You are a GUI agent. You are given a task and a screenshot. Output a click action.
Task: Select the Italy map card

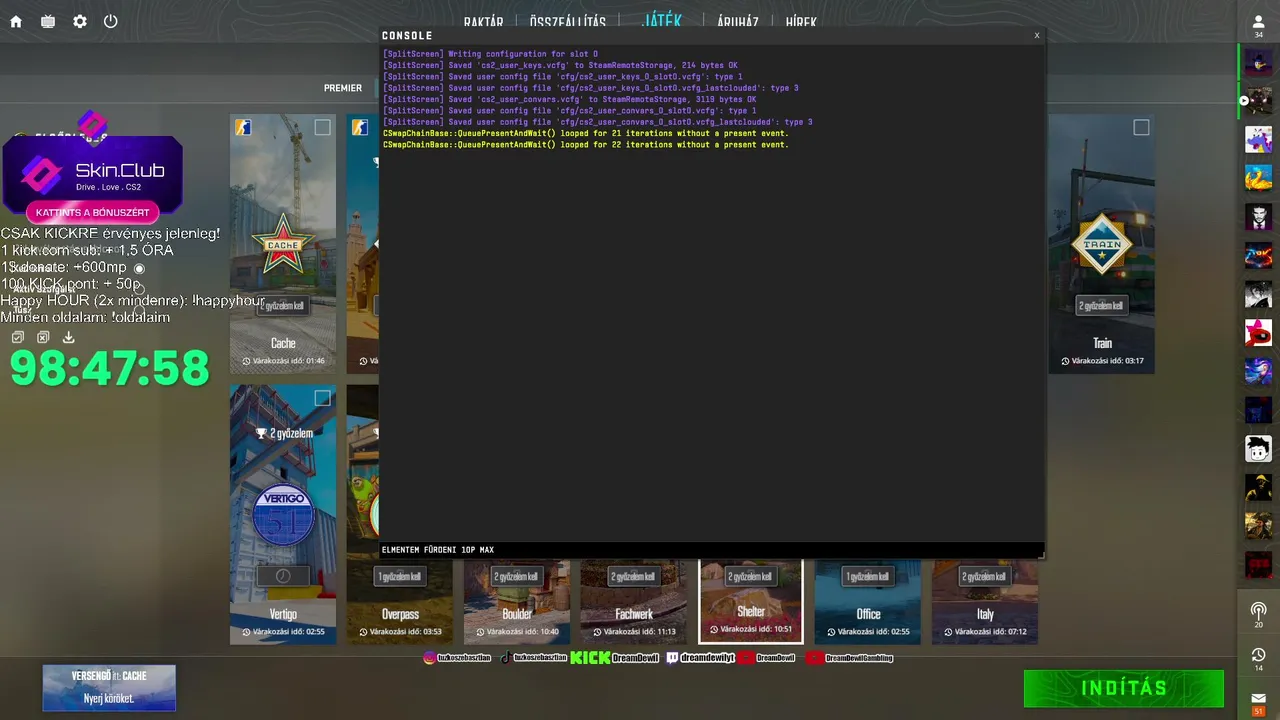coord(985,601)
